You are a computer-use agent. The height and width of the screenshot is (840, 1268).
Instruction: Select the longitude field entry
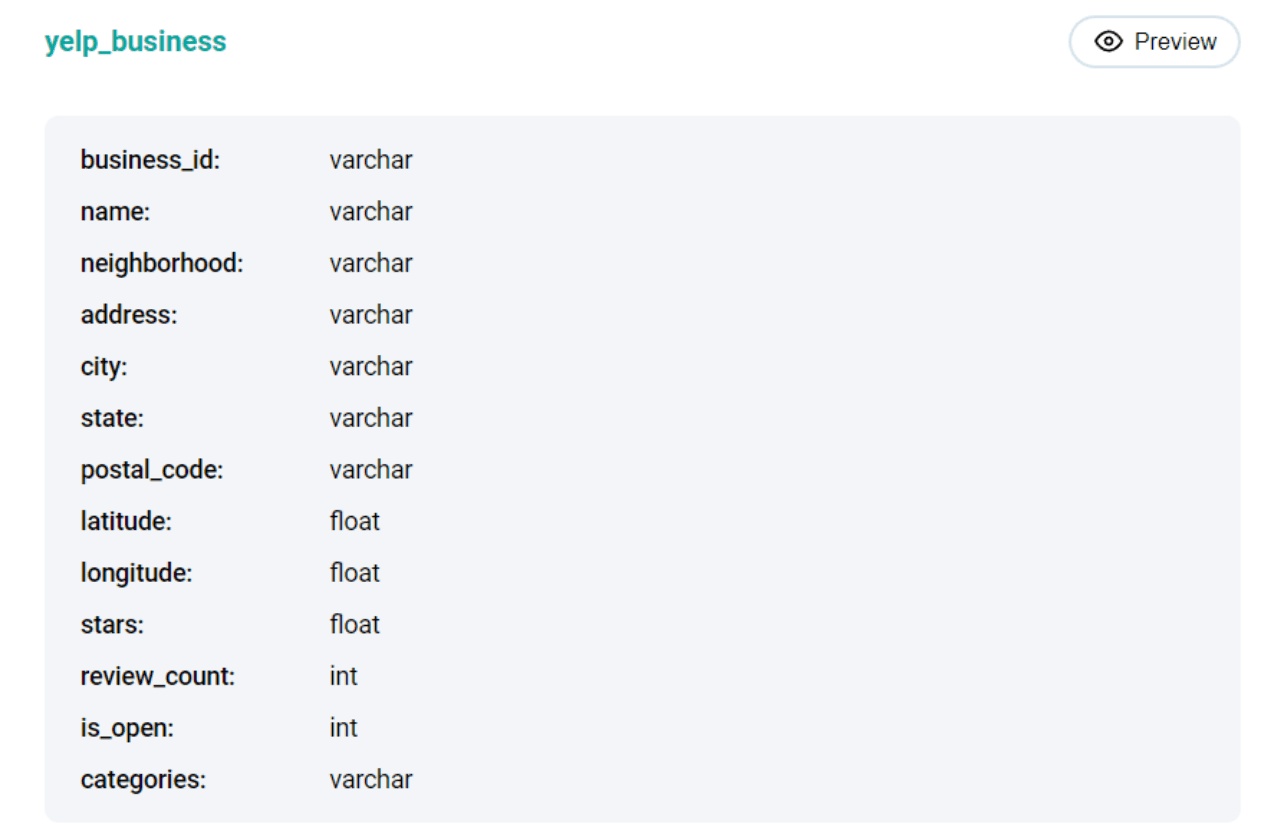click(x=136, y=572)
